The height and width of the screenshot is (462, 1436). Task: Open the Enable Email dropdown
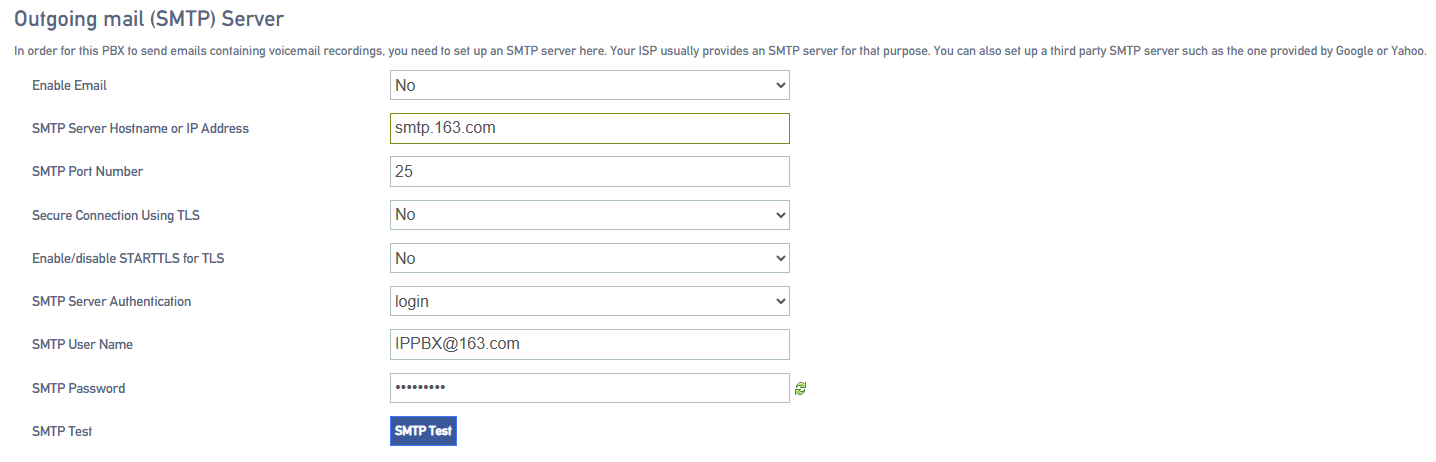[x=590, y=85]
